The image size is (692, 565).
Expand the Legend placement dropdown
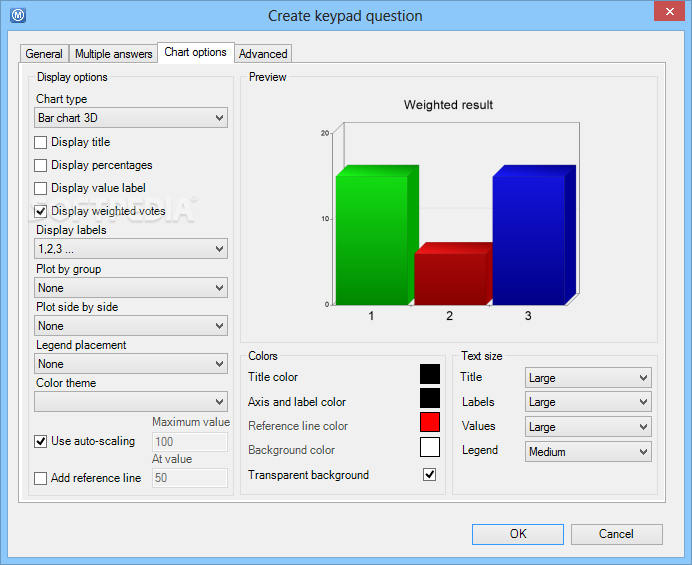pyautogui.click(x=131, y=364)
